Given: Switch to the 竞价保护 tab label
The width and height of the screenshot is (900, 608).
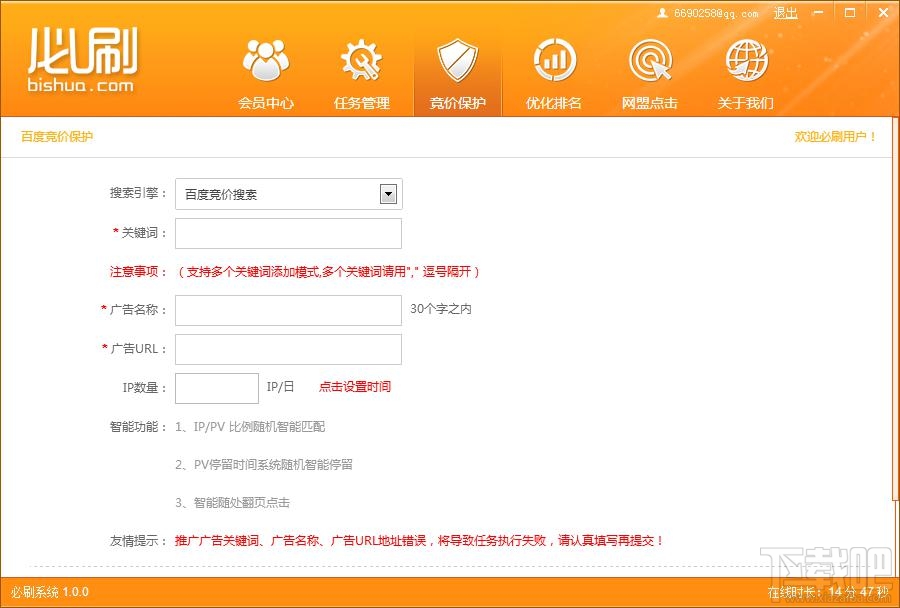Looking at the screenshot, I should coord(457,103).
